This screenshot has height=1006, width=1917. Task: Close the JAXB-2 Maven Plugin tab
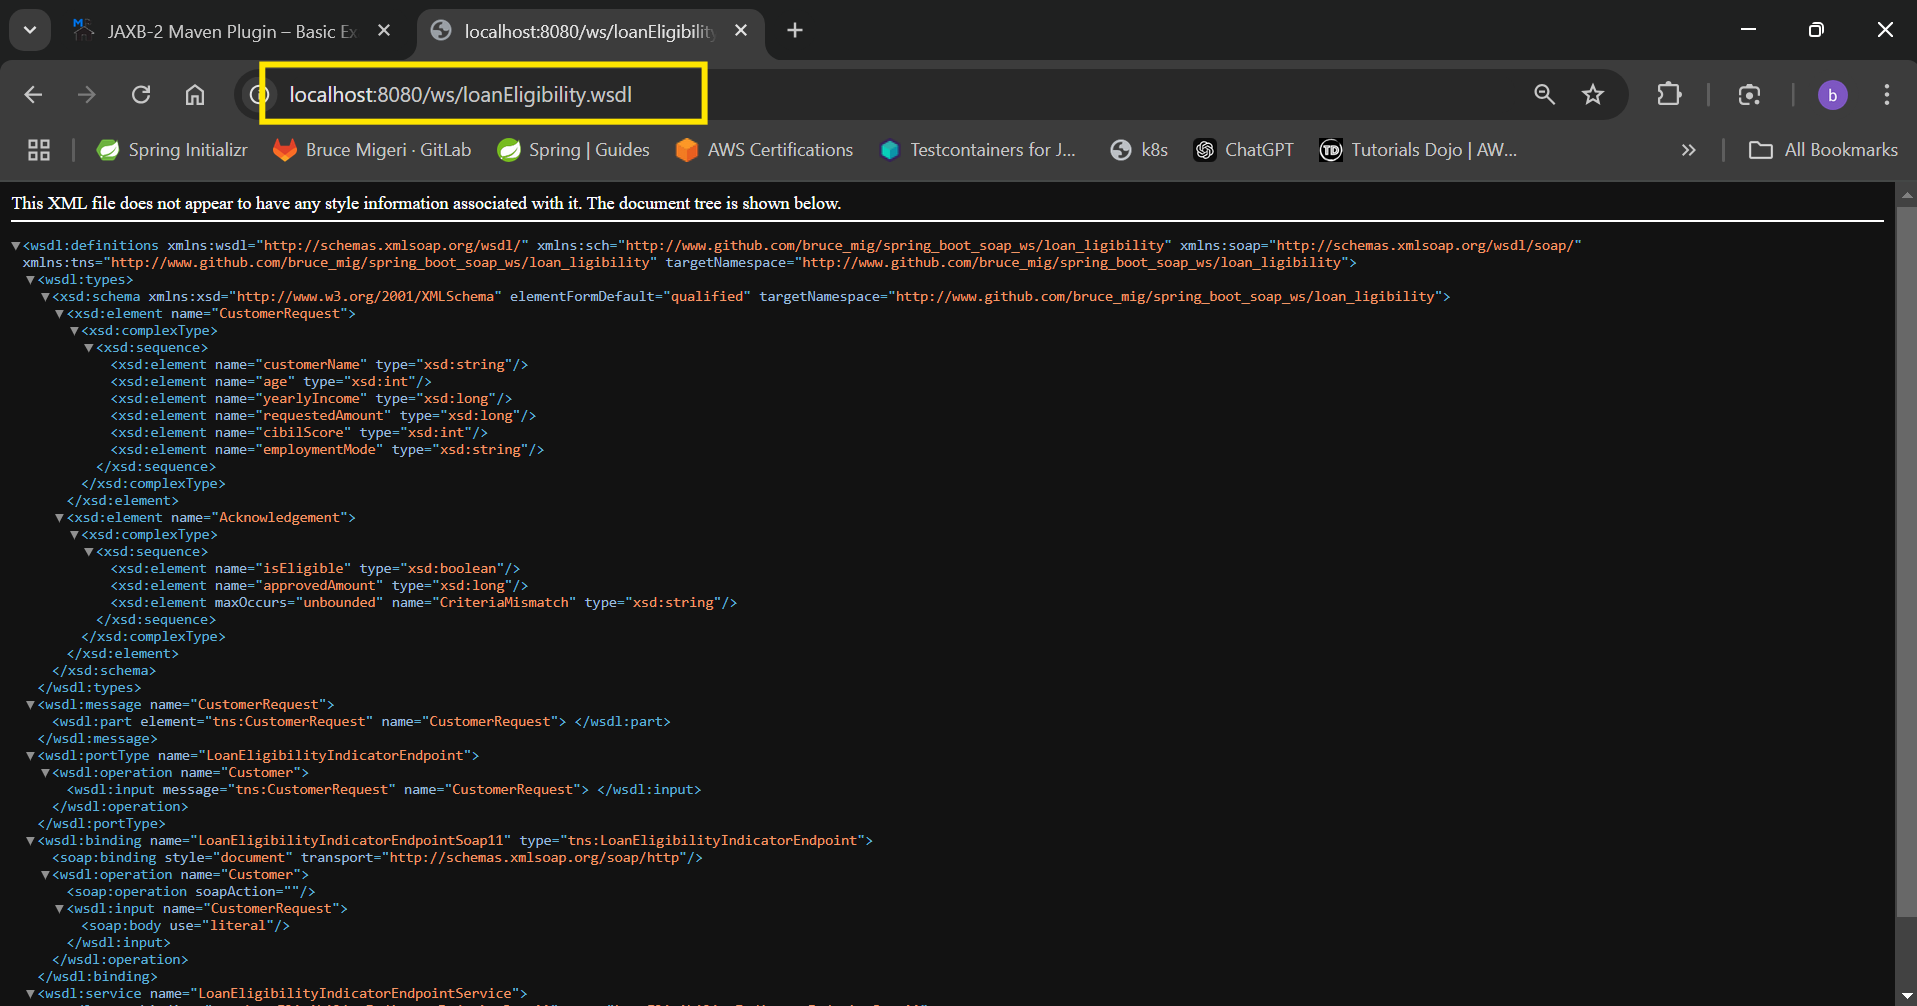click(x=384, y=30)
